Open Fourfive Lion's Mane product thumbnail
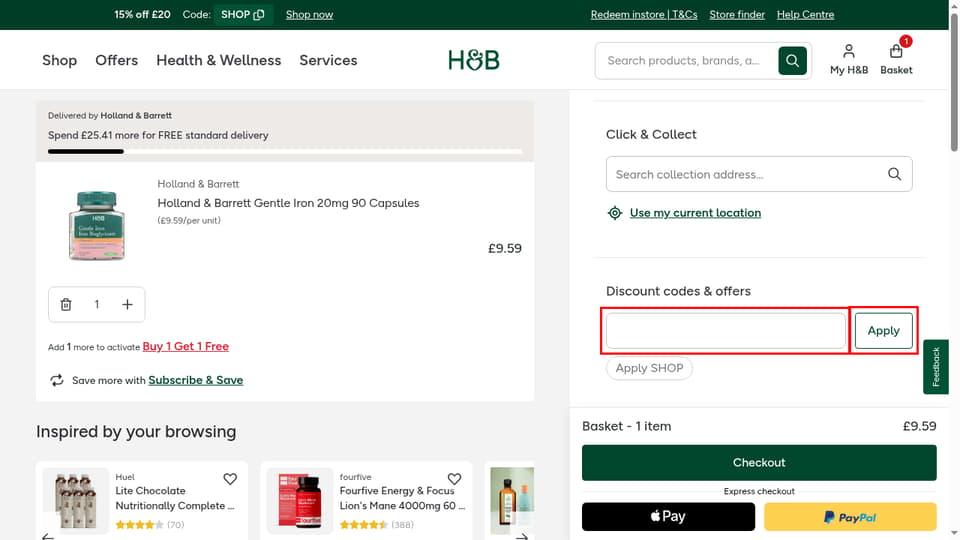The height and width of the screenshot is (540, 960). pos(300,501)
